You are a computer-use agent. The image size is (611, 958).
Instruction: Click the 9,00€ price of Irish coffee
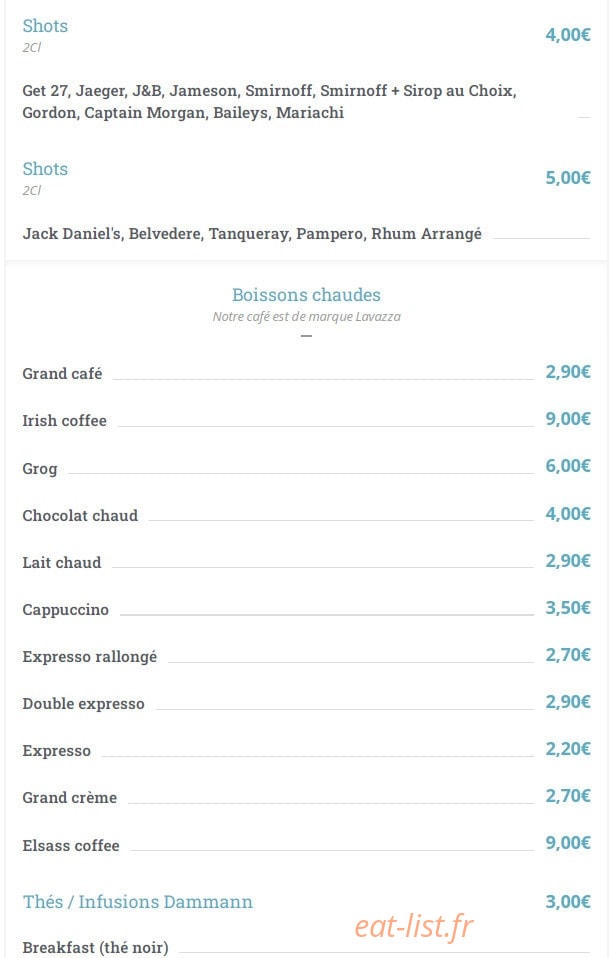pyautogui.click(x=568, y=419)
